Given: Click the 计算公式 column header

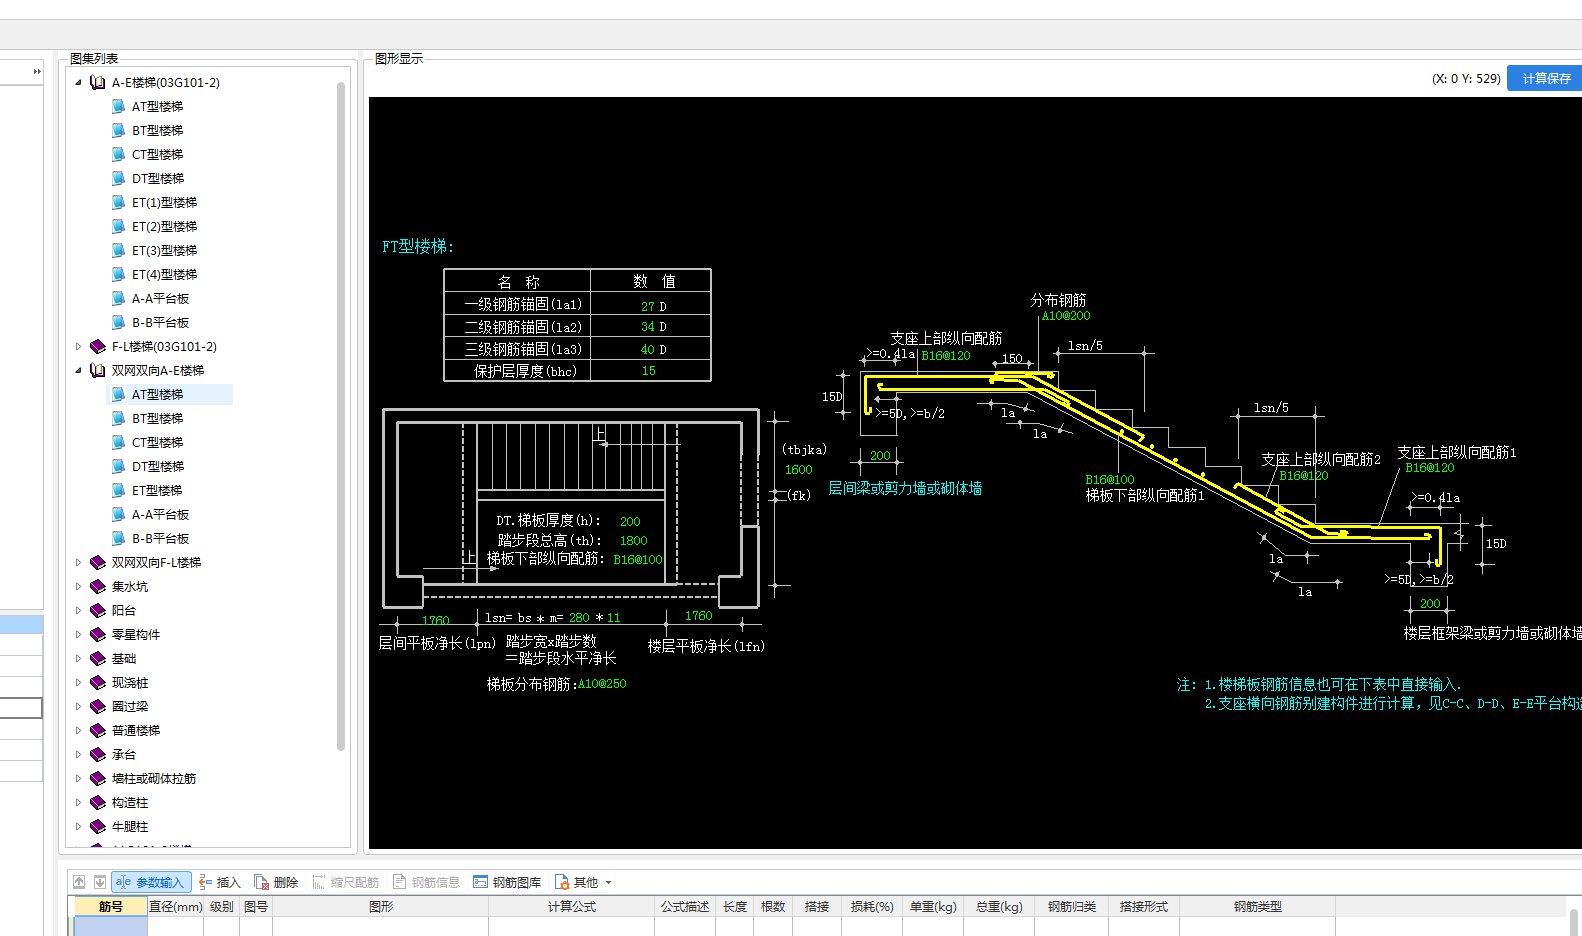Looking at the screenshot, I should (x=572, y=907).
